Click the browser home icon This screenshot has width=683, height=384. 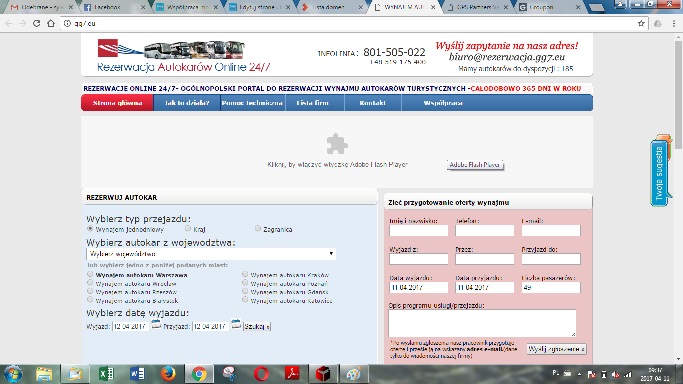51,24
